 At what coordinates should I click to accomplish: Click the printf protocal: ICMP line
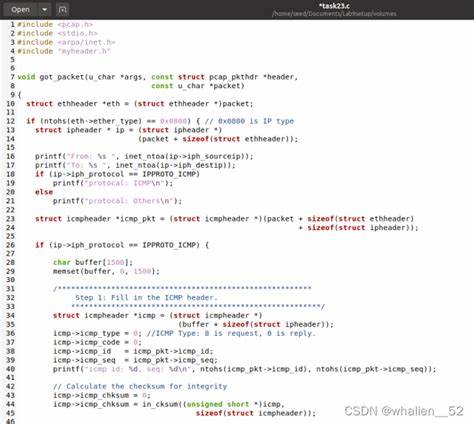point(113,183)
